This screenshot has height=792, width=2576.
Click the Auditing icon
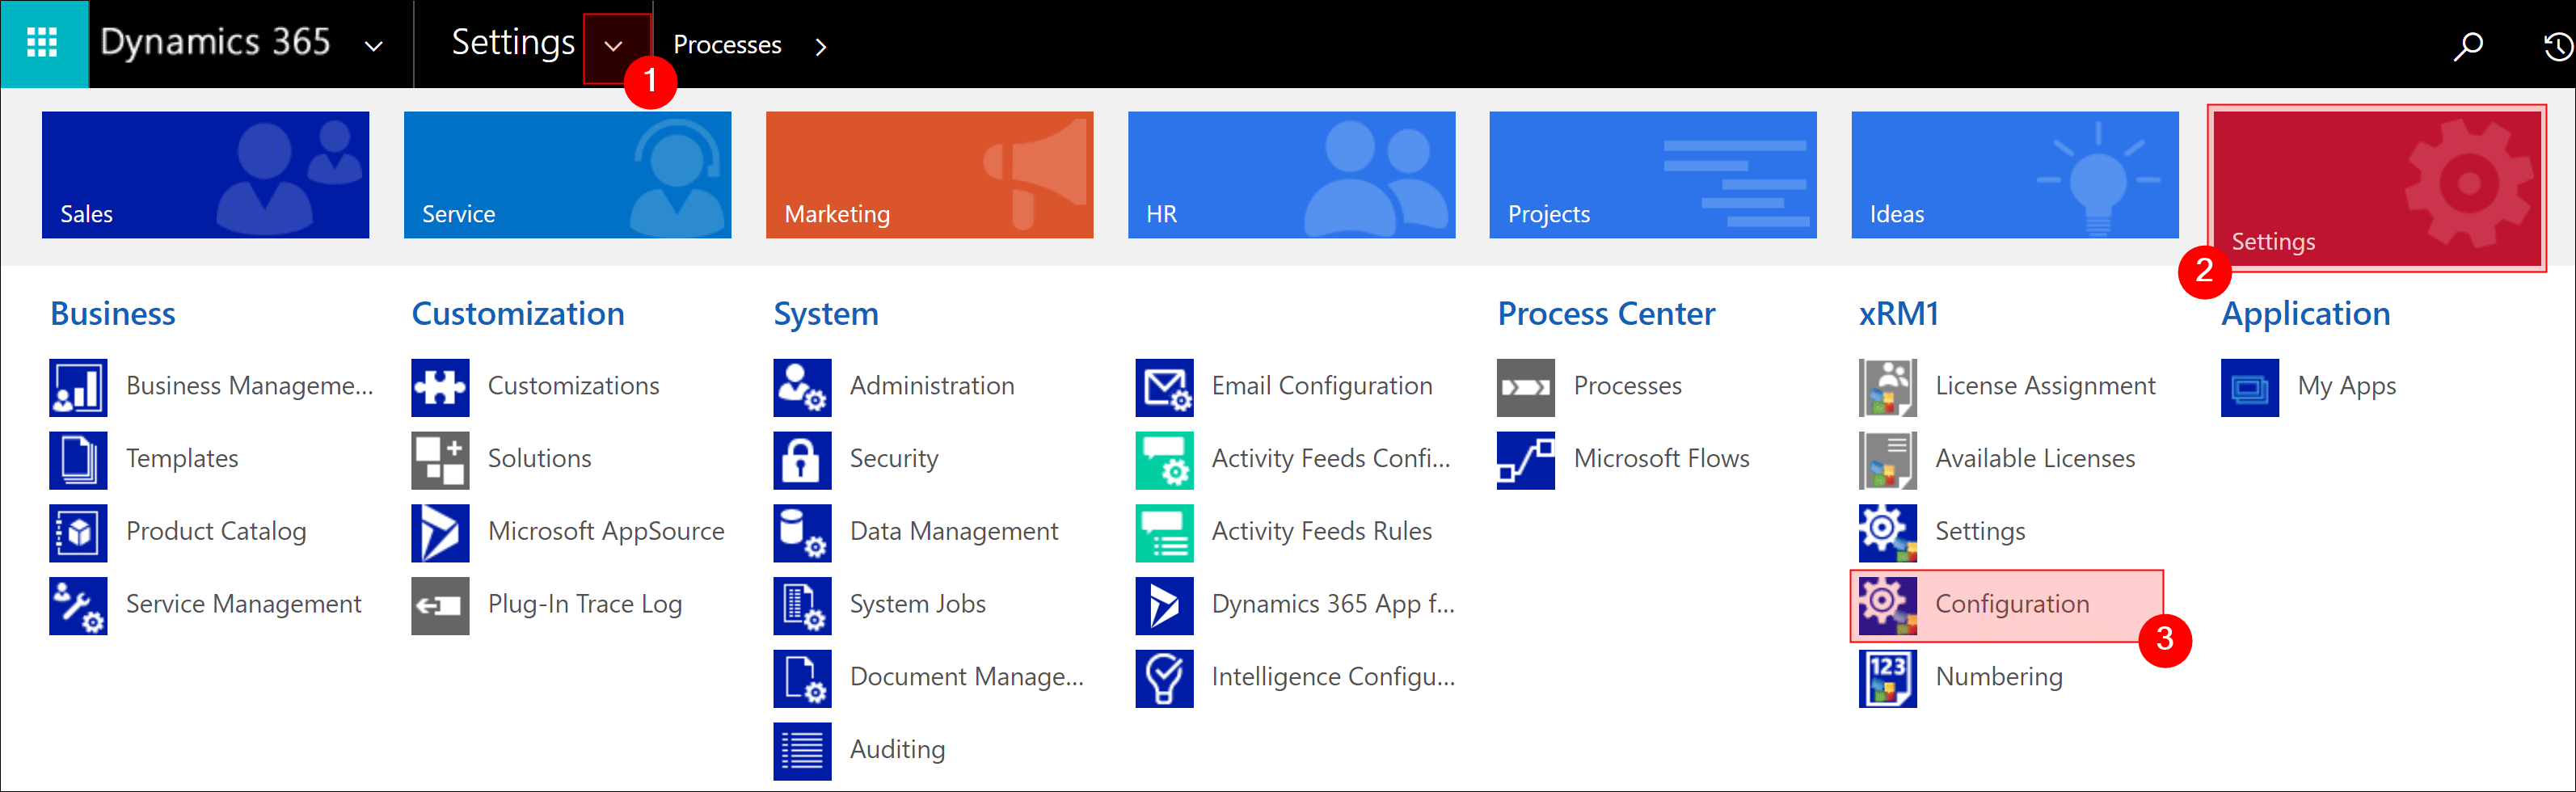(802, 751)
